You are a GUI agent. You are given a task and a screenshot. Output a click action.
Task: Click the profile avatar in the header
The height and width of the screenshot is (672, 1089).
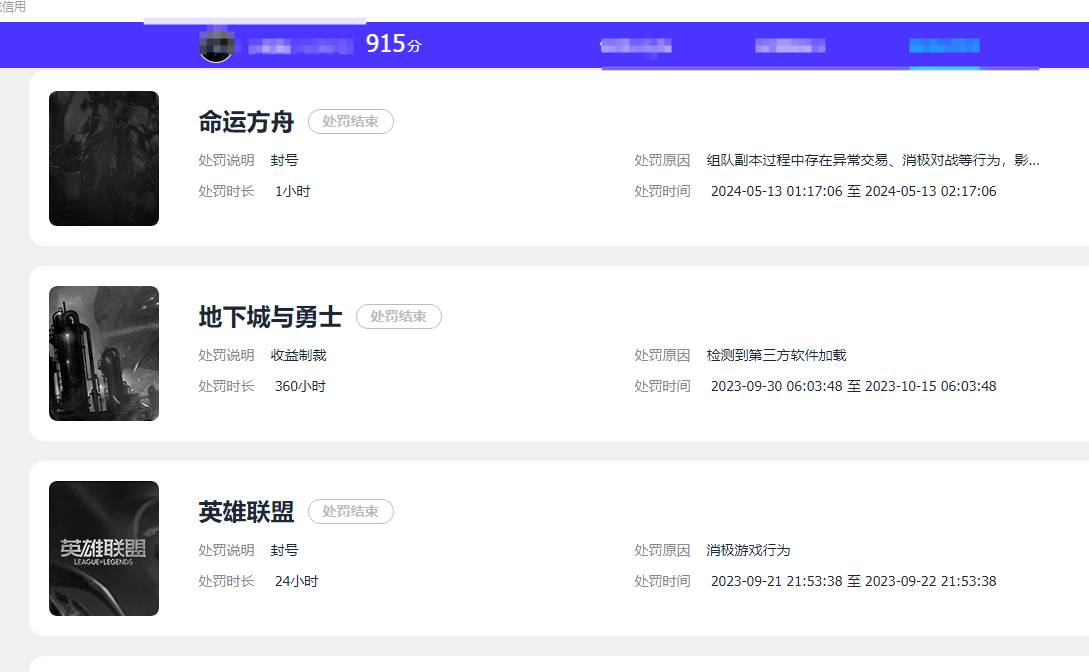click(216, 45)
